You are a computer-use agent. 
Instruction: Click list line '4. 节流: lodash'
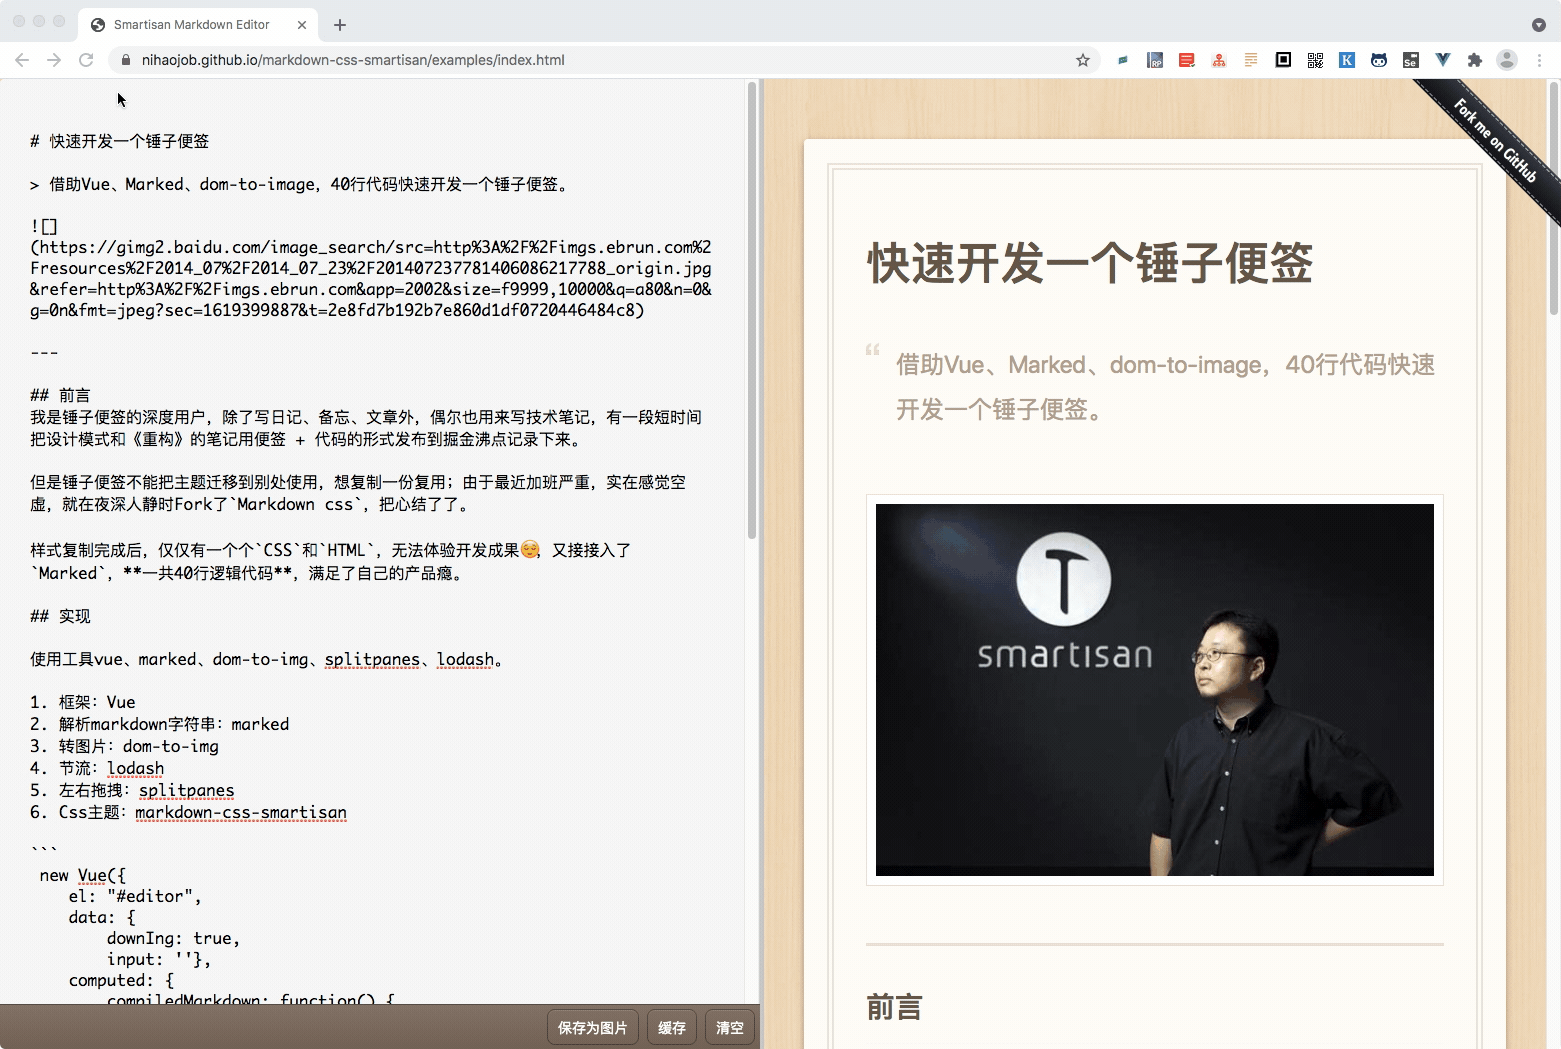coord(97,768)
